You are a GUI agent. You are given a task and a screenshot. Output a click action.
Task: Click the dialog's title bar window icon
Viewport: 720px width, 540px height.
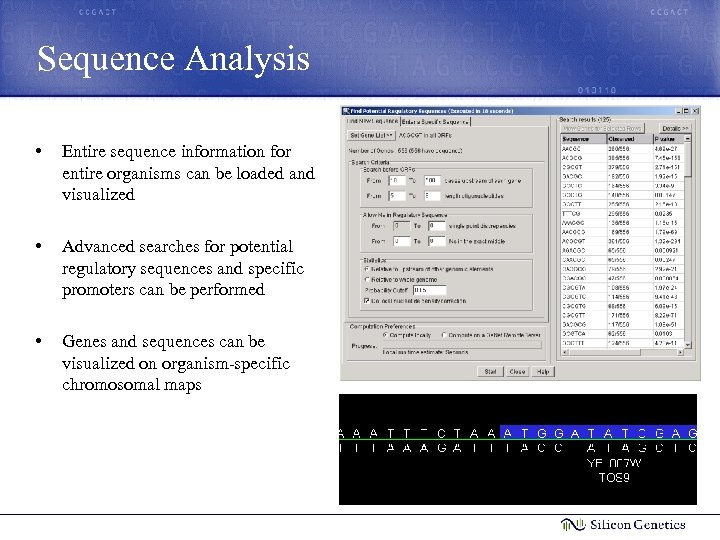coord(346,111)
